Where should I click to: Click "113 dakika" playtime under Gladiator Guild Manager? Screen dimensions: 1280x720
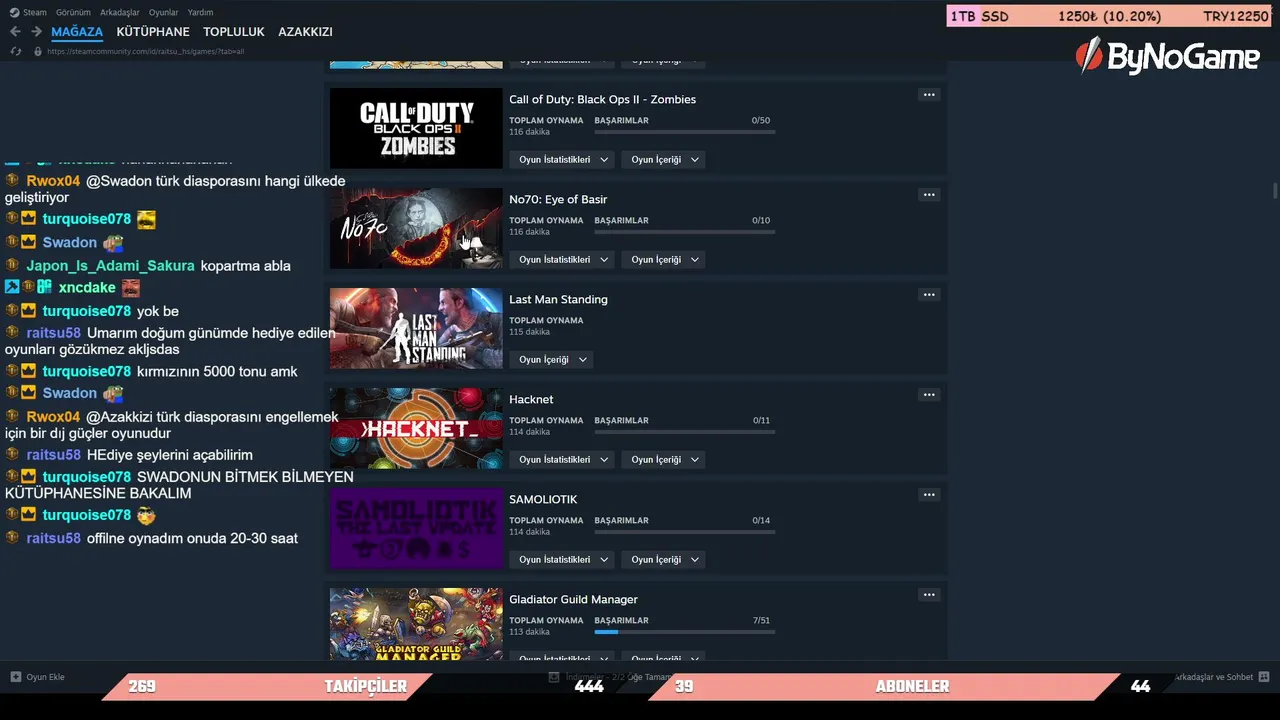click(530, 632)
